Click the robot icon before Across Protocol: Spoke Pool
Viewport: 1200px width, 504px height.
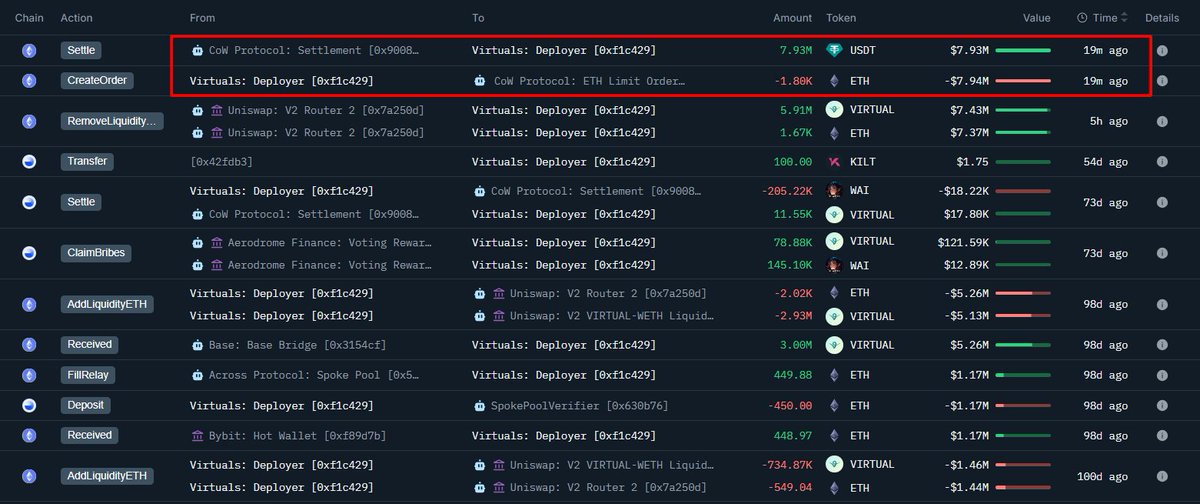[x=197, y=376]
